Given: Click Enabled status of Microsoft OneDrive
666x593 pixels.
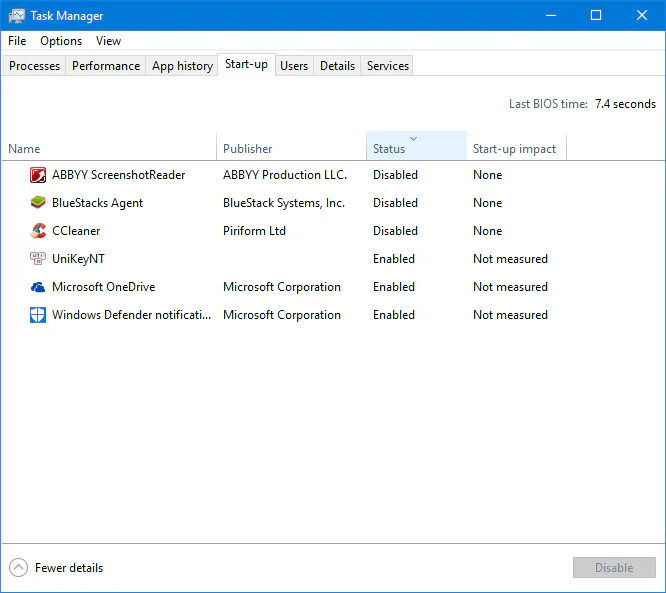Looking at the screenshot, I should coord(394,287).
